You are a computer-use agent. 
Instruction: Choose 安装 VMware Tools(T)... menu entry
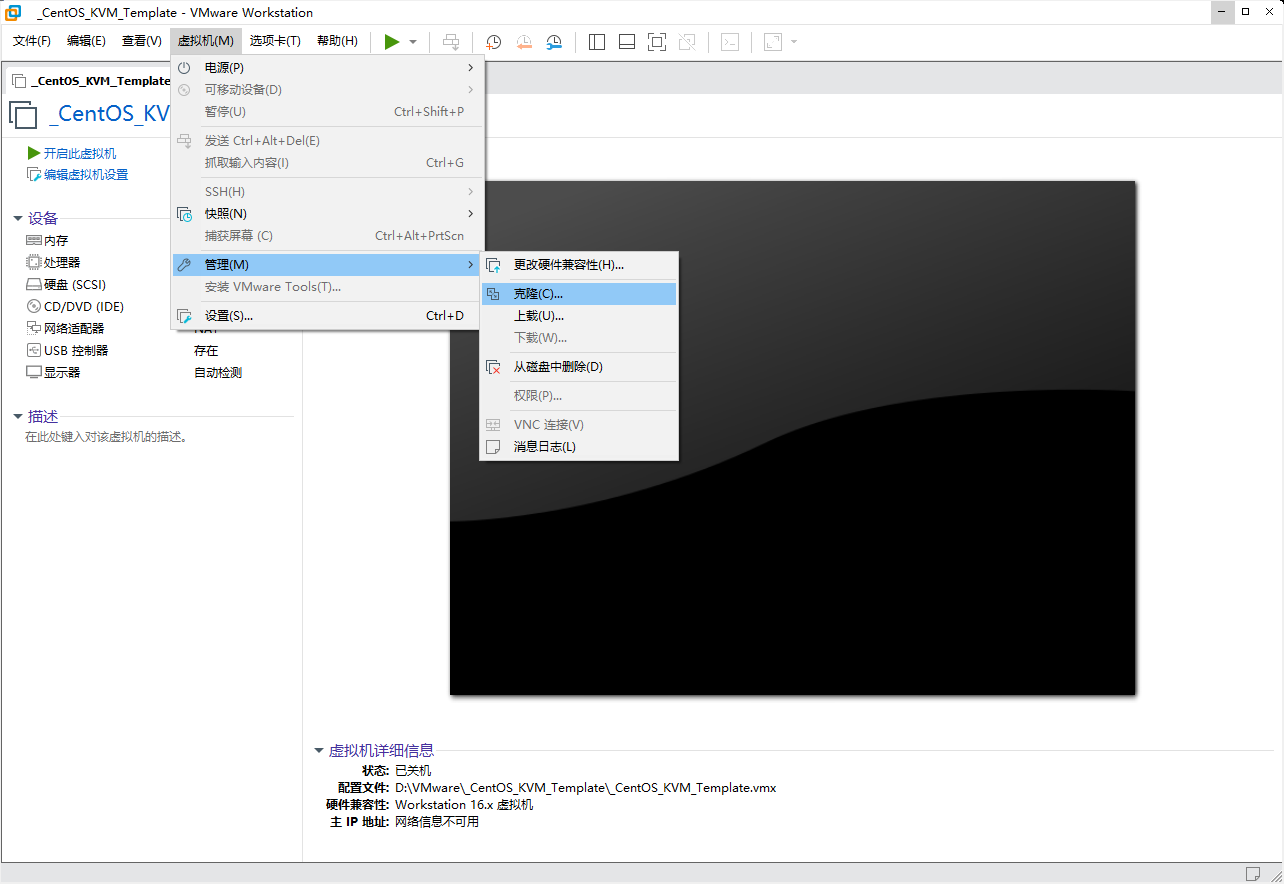(327, 287)
